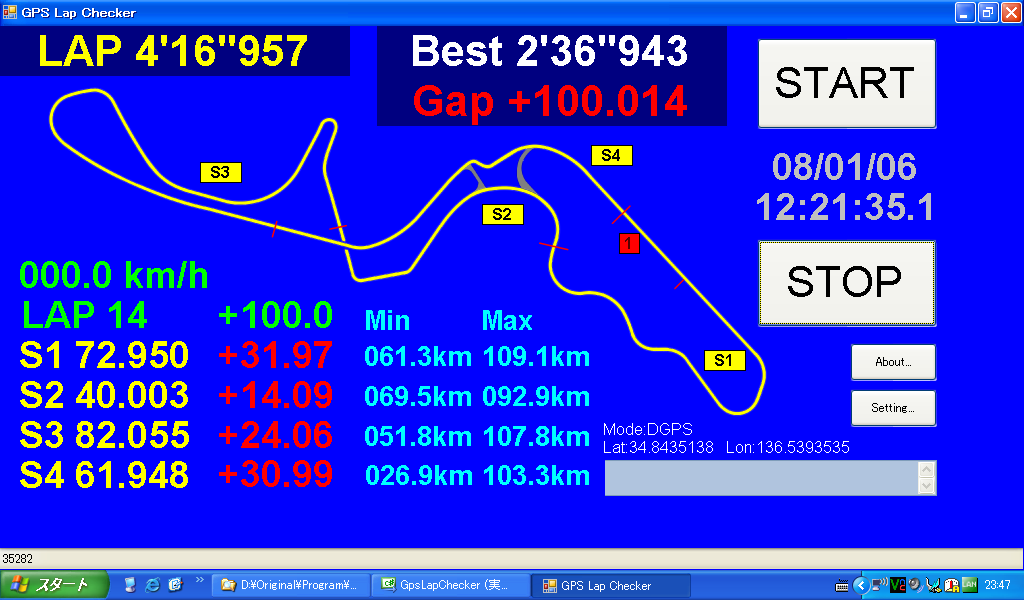Expand the quick launch chevron
1024x600 pixels.
point(198,580)
